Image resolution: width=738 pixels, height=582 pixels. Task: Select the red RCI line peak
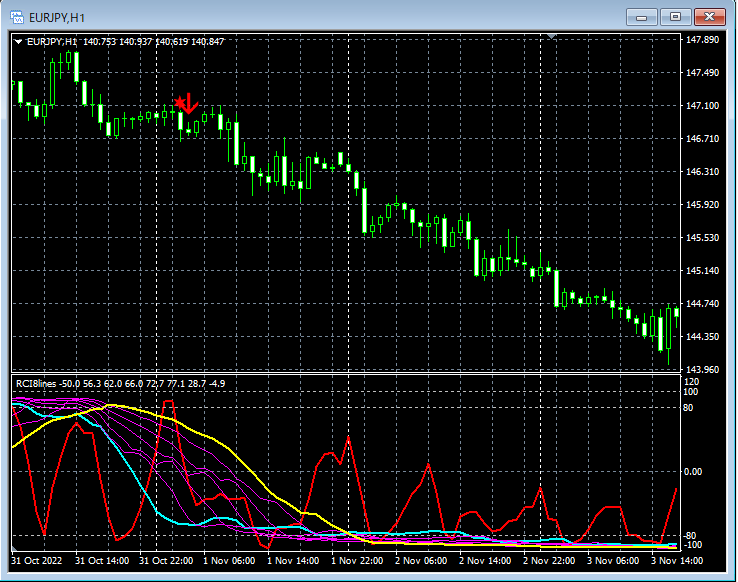pyautogui.click(x=169, y=402)
